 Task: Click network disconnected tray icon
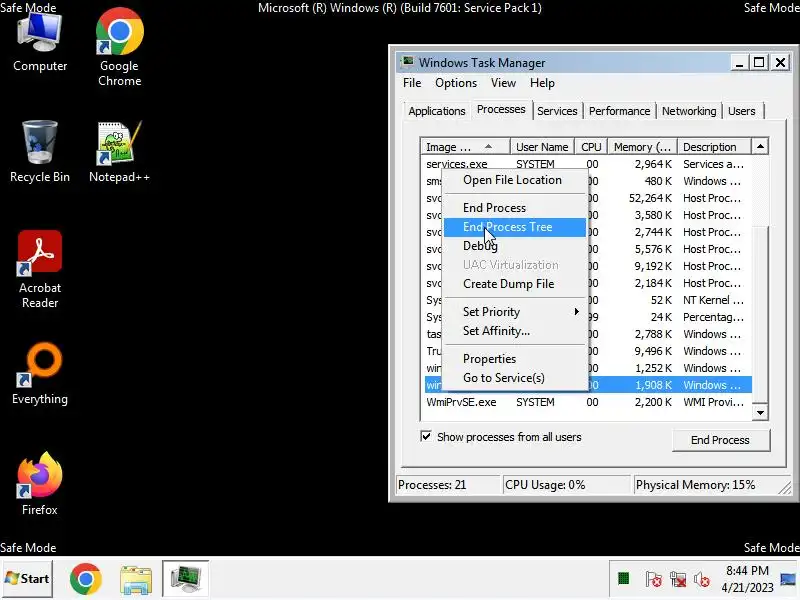click(x=678, y=580)
